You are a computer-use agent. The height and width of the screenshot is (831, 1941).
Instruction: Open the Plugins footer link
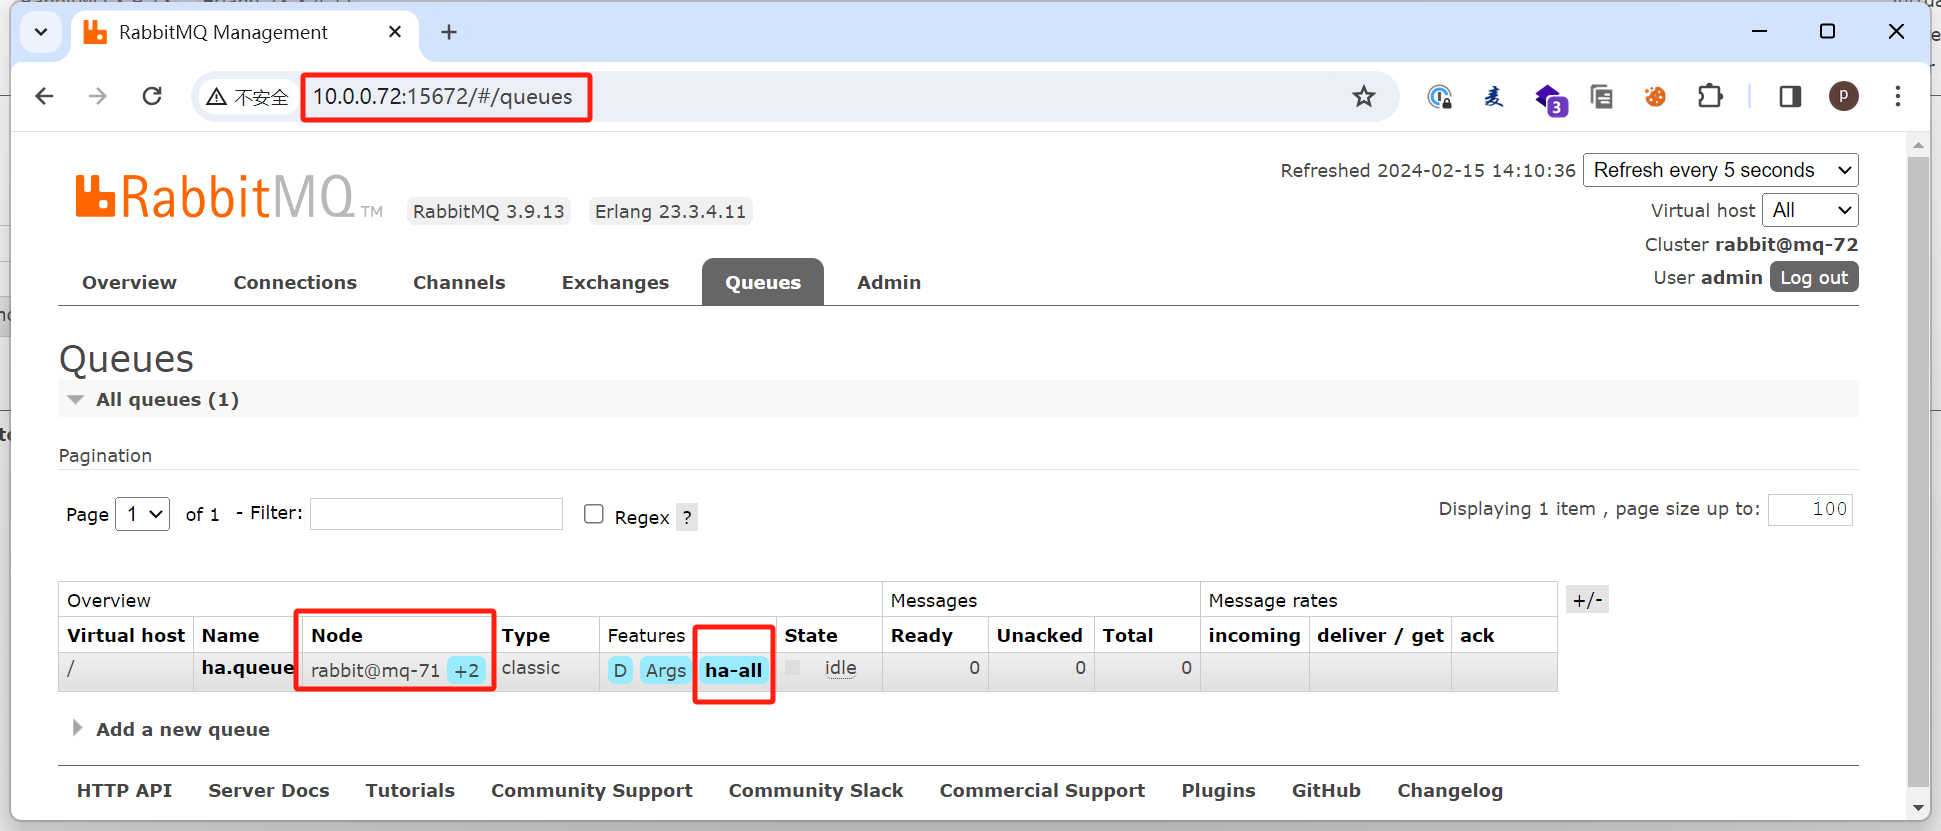(1218, 790)
